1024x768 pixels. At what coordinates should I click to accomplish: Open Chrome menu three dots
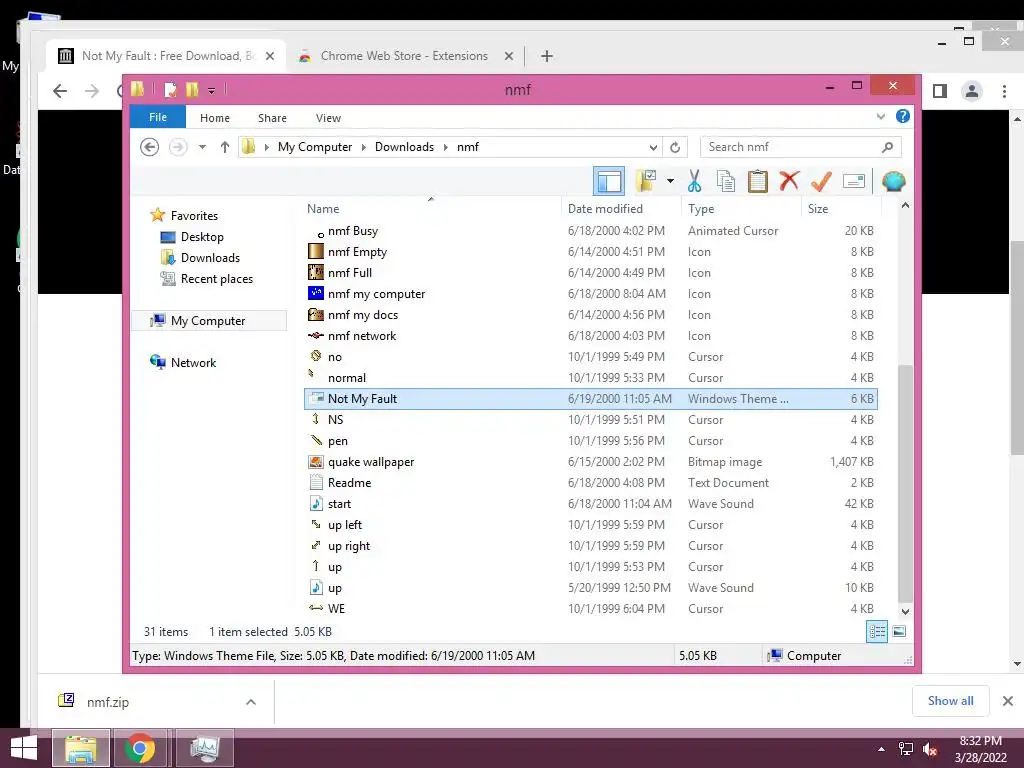click(1004, 91)
